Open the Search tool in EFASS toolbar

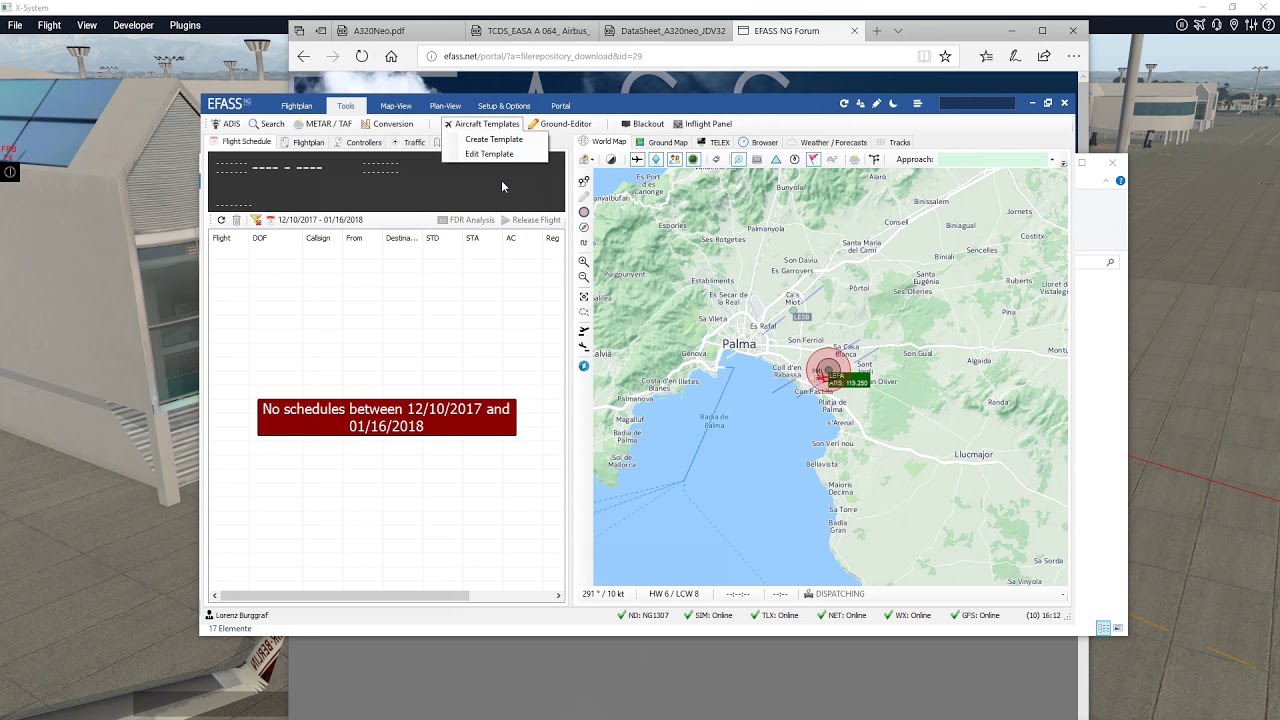(266, 124)
